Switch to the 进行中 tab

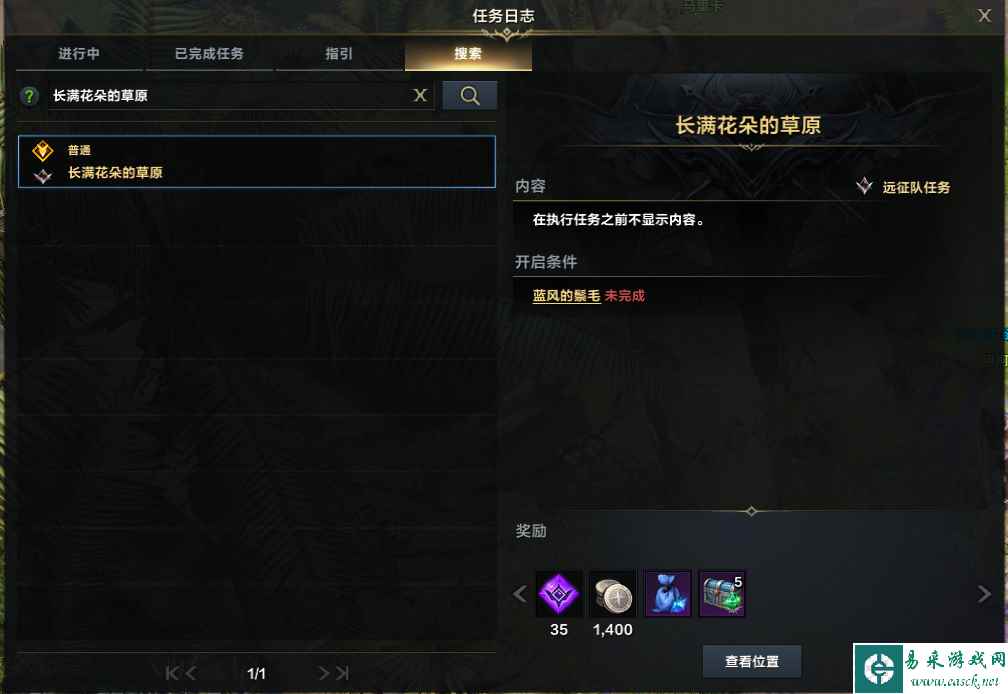[x=79, y=54]
